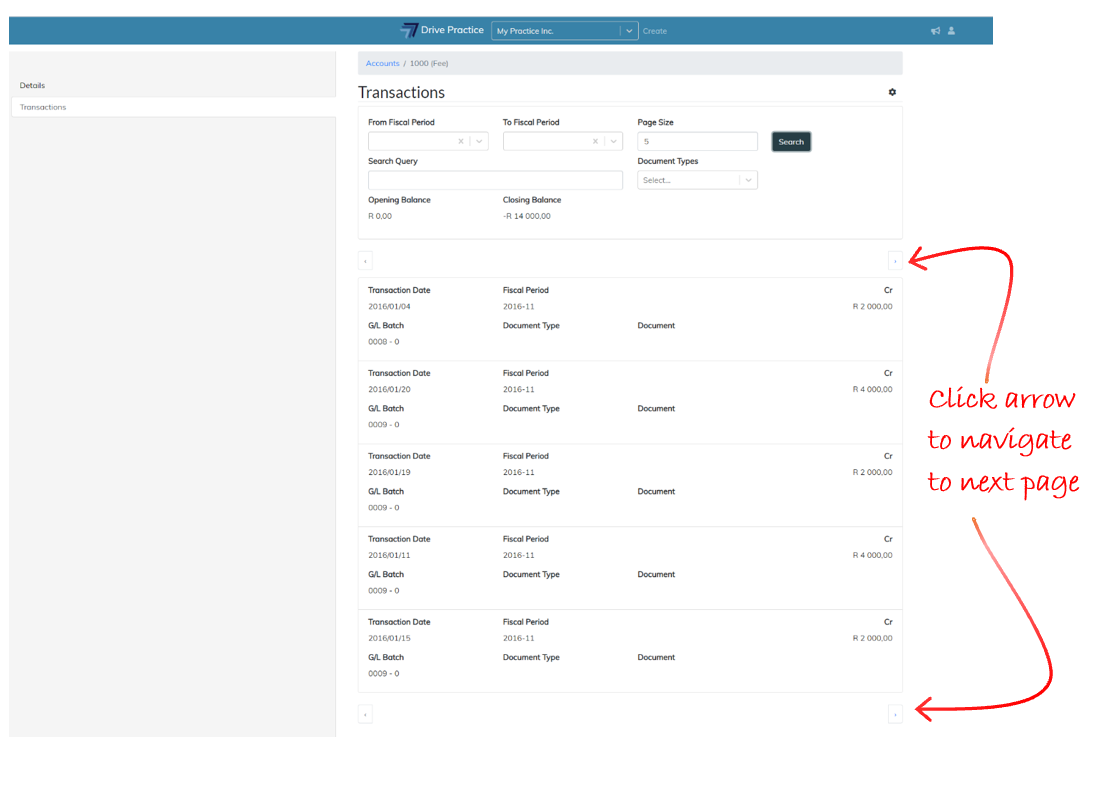Clear the To Fiscal Period selection
The height and width of the screenshot is (786, 1100).
595,142
